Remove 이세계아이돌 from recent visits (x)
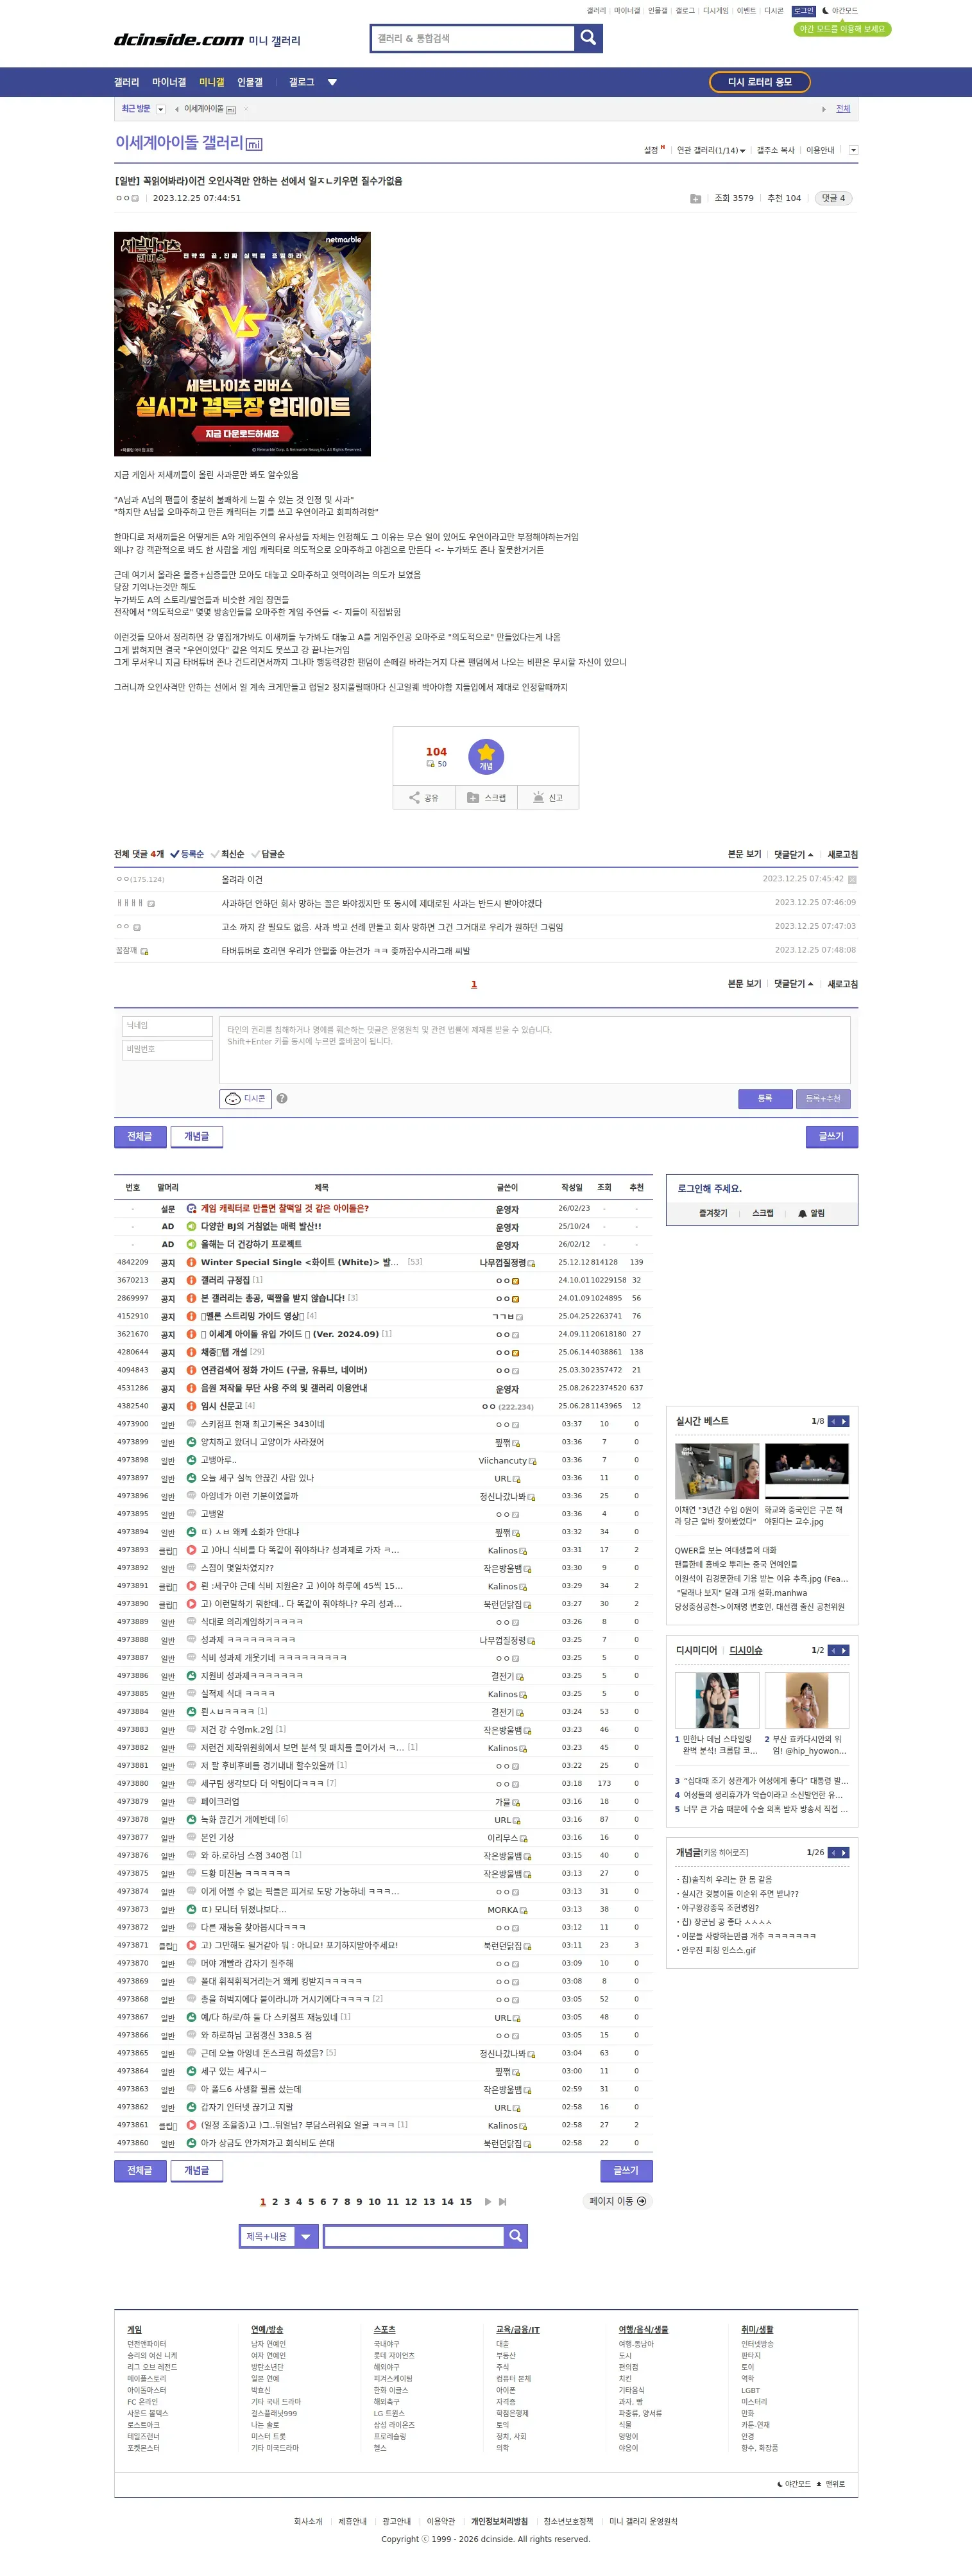The image size is (972, 2576). coord(246,109)
